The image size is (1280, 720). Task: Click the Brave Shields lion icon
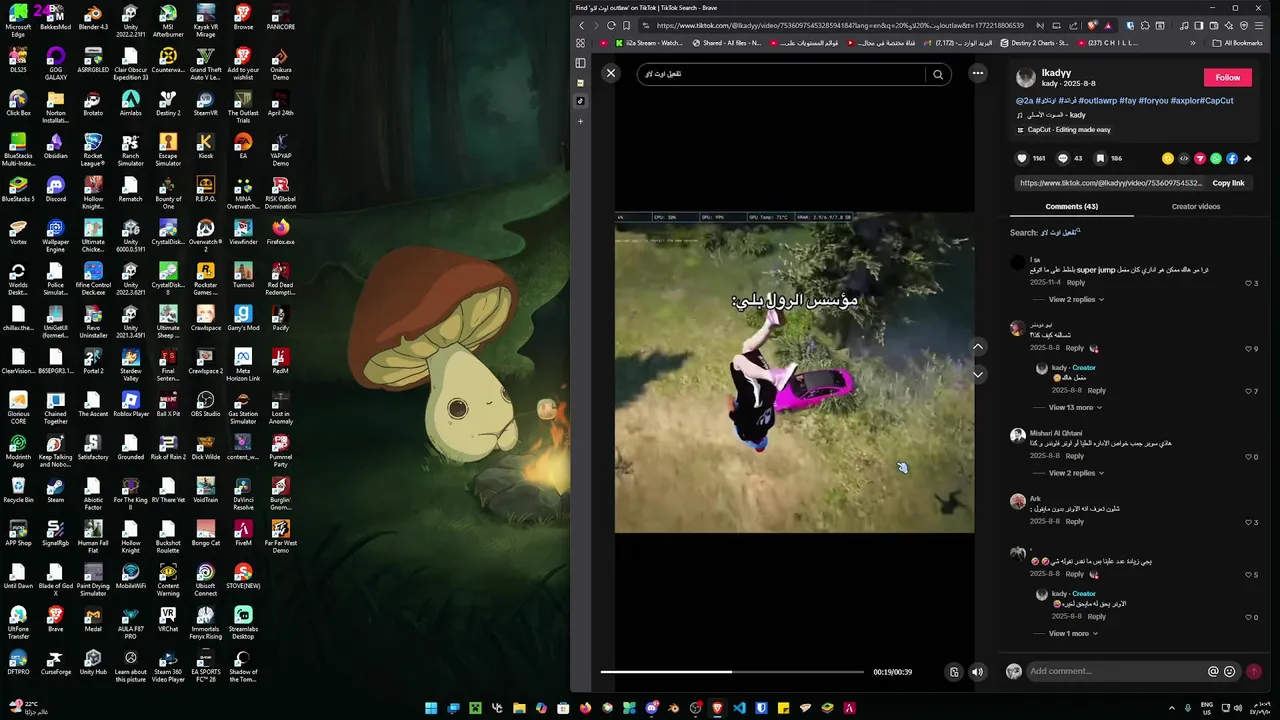coord(1092,26)
